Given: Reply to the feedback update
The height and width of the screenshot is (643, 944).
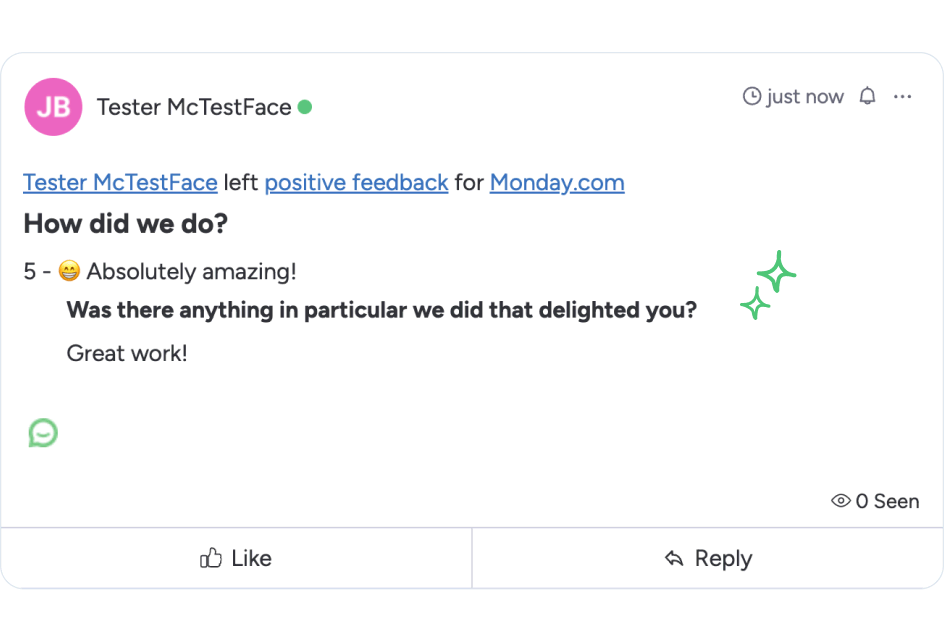Looking at the screenshot, I should tap(708, 558).
